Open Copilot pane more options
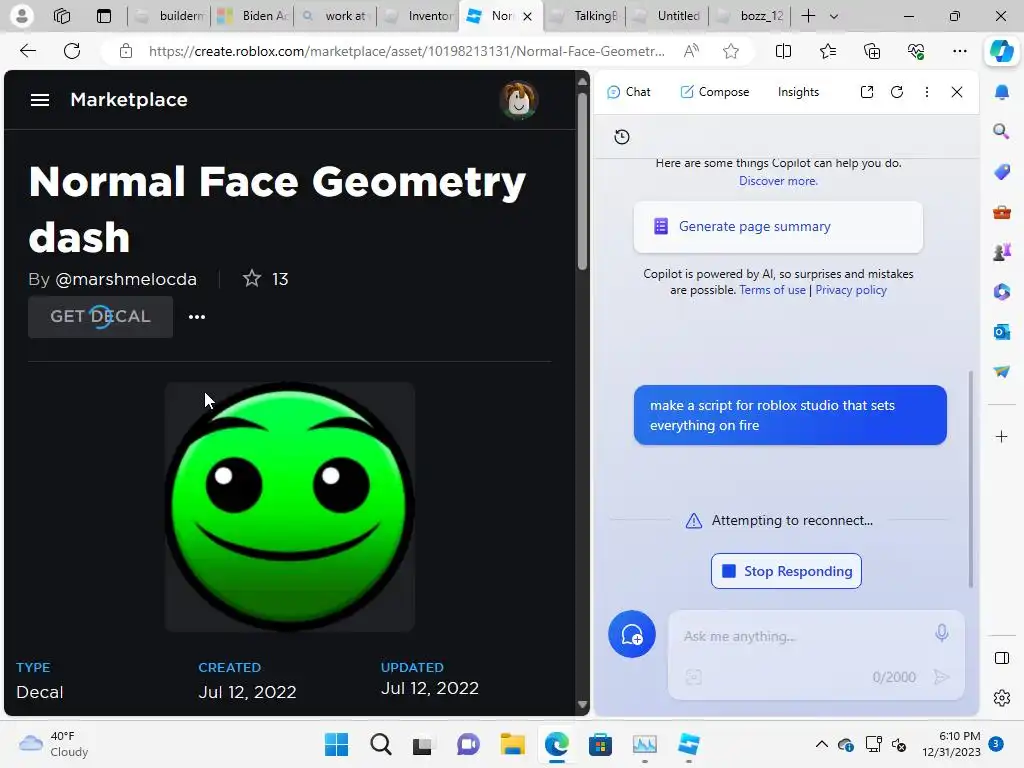Screen dimensions: 1024x768 coord(927,92)
